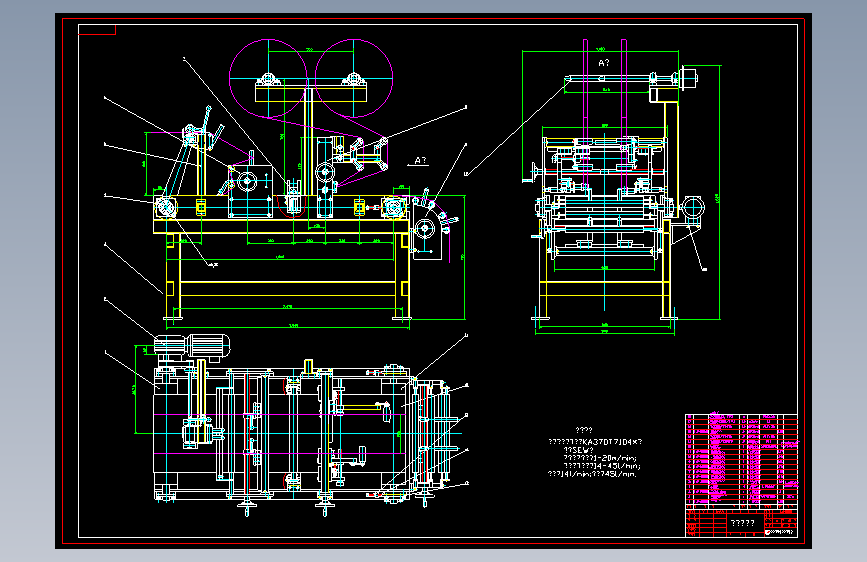Viewport: 867px width, 562px height.
Task: Click the magenta parts list table
Action: point(741,460)
